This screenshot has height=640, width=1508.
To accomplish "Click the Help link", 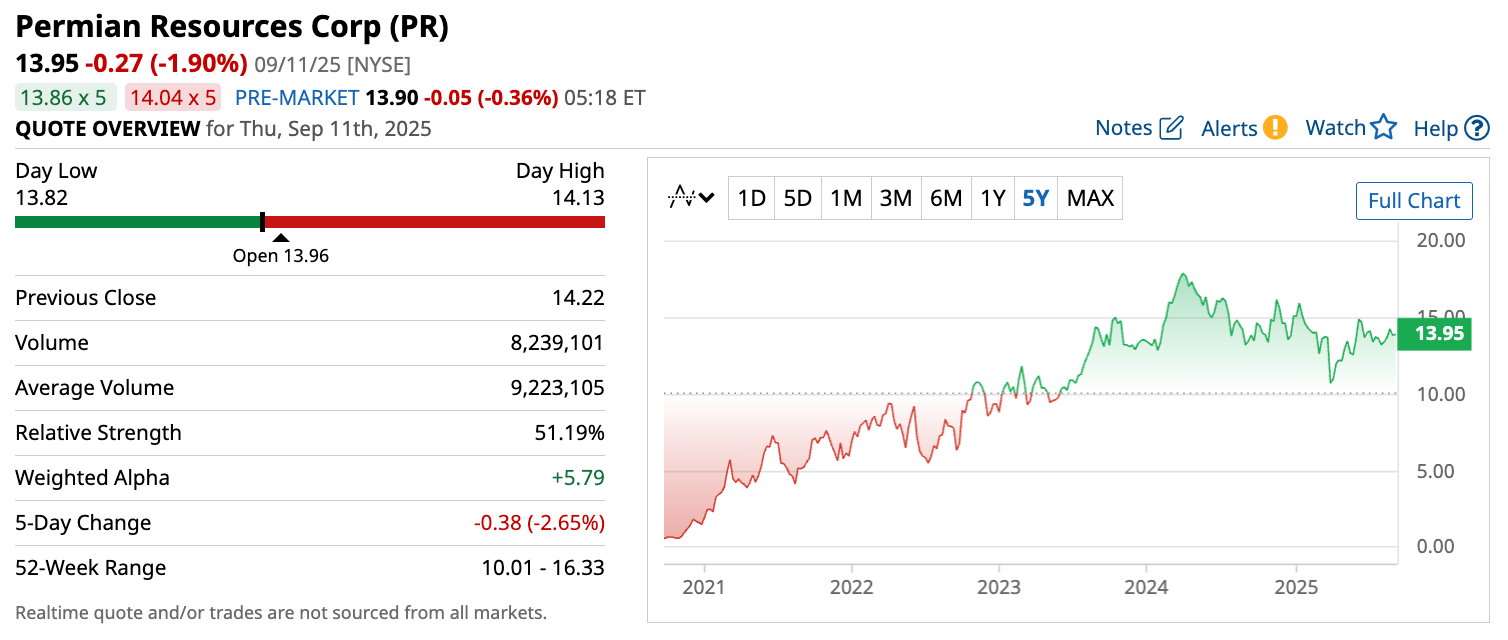I will (1436, 128).
